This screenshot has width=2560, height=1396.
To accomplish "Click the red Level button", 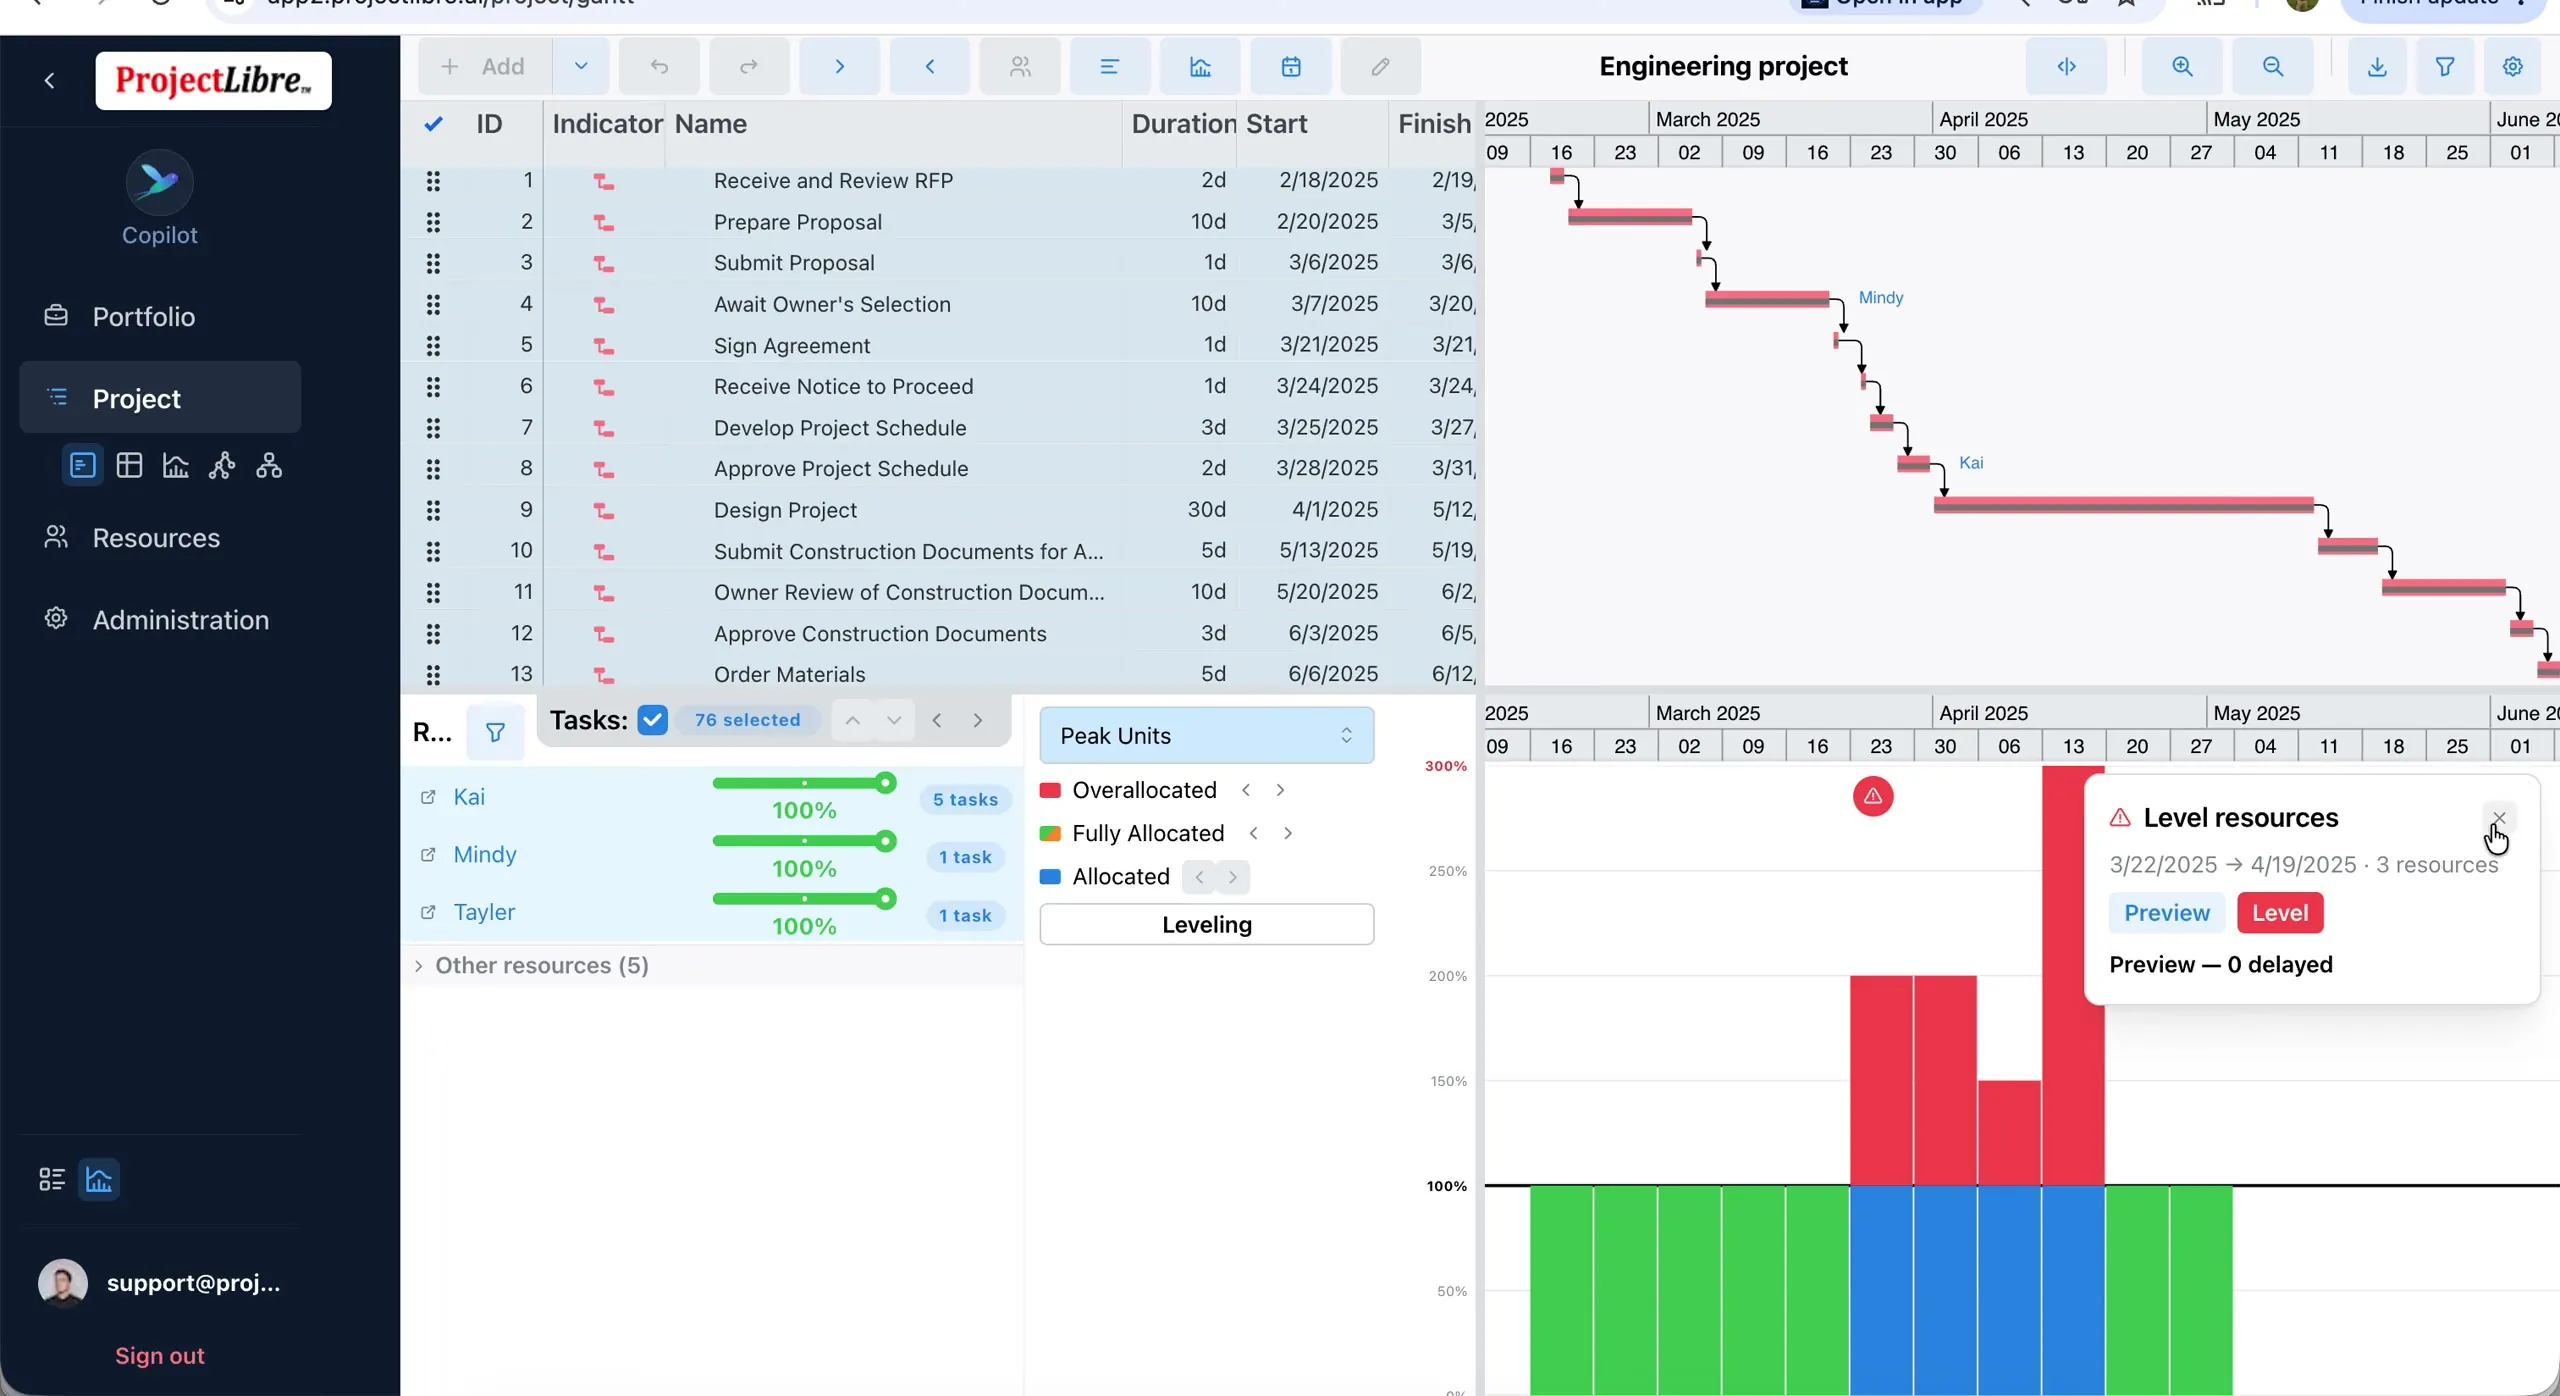I will (2279, 912).
